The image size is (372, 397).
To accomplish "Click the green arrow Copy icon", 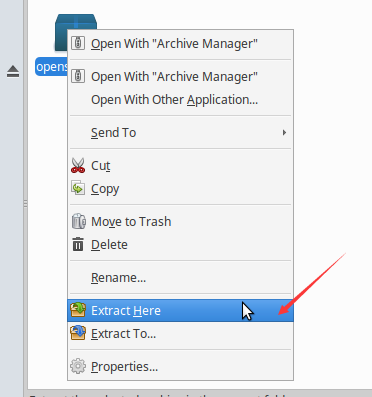I will [78, 188].
